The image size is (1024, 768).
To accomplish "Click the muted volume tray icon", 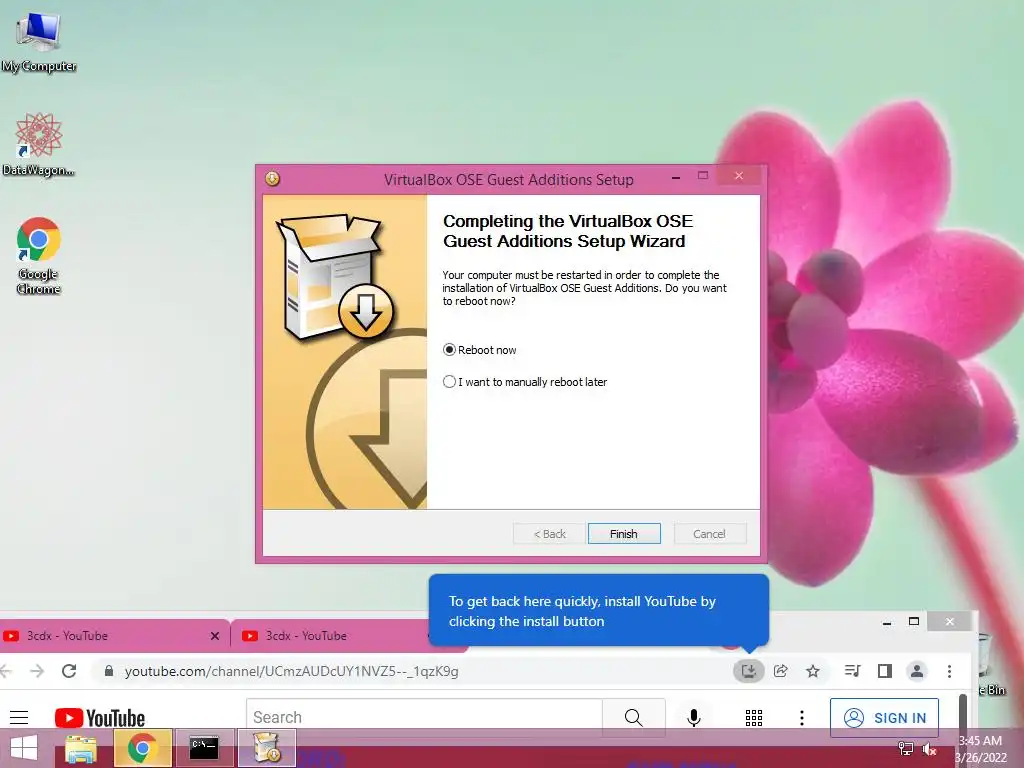I will coord(929,749).
